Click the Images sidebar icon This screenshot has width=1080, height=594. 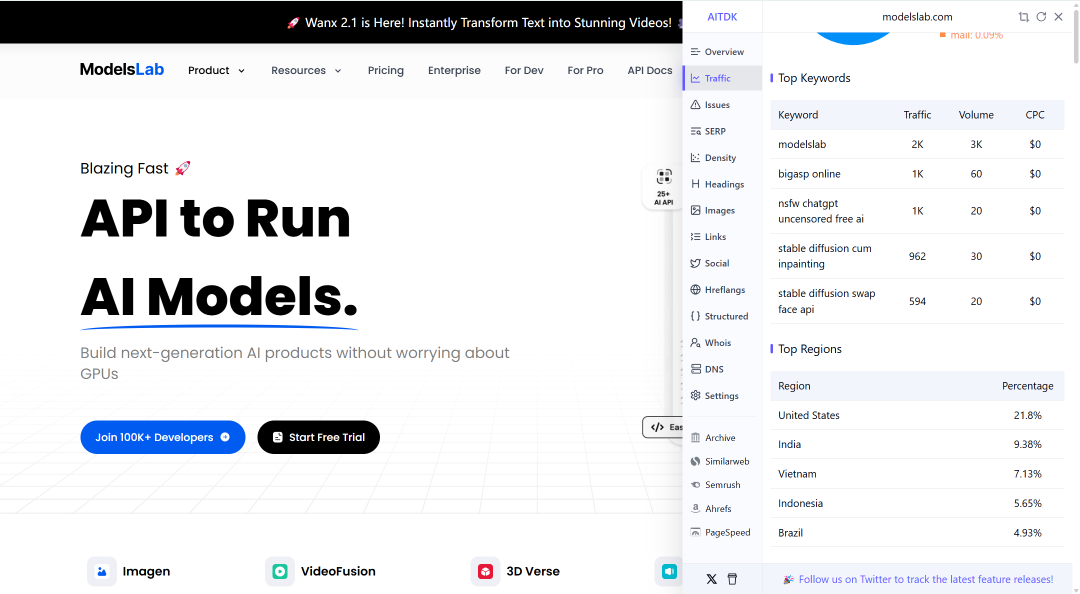(696, 210)
